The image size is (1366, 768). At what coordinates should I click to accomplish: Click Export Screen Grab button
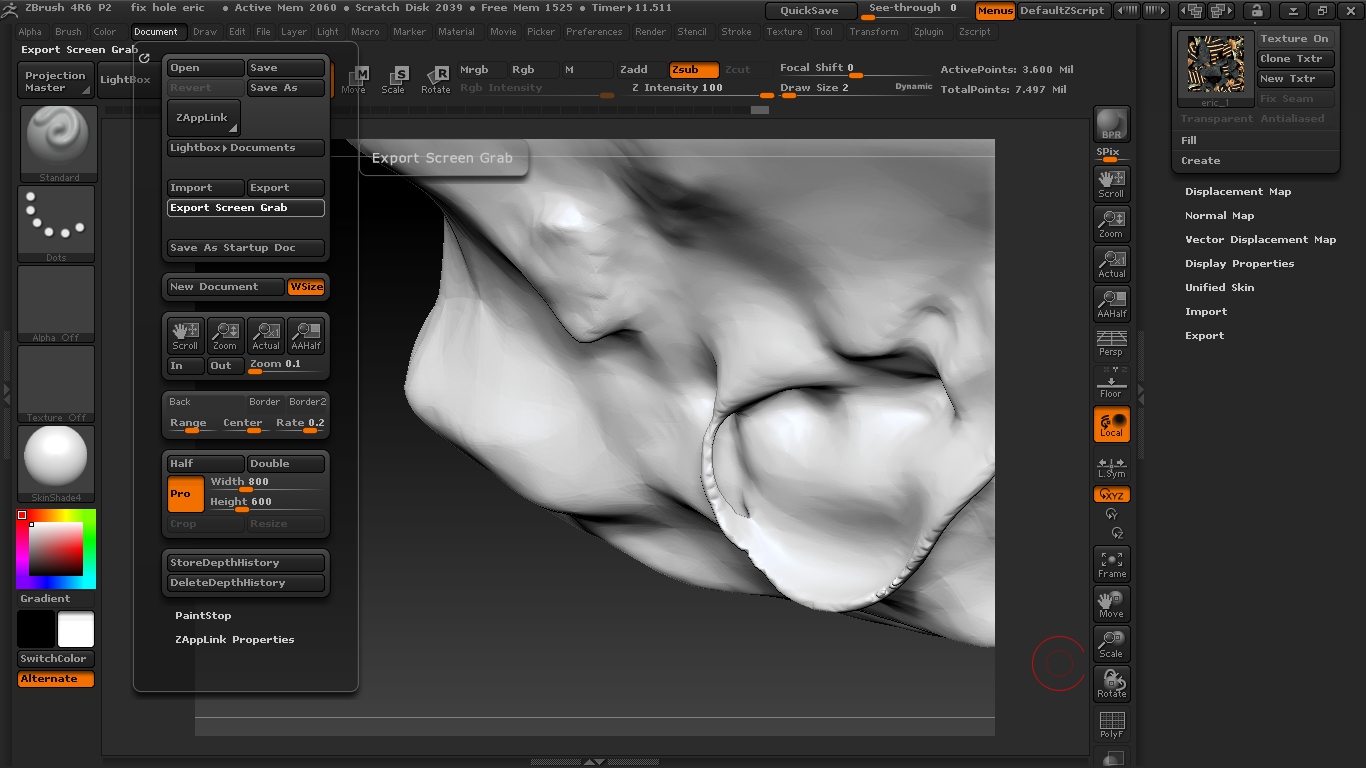coord(245,208)
